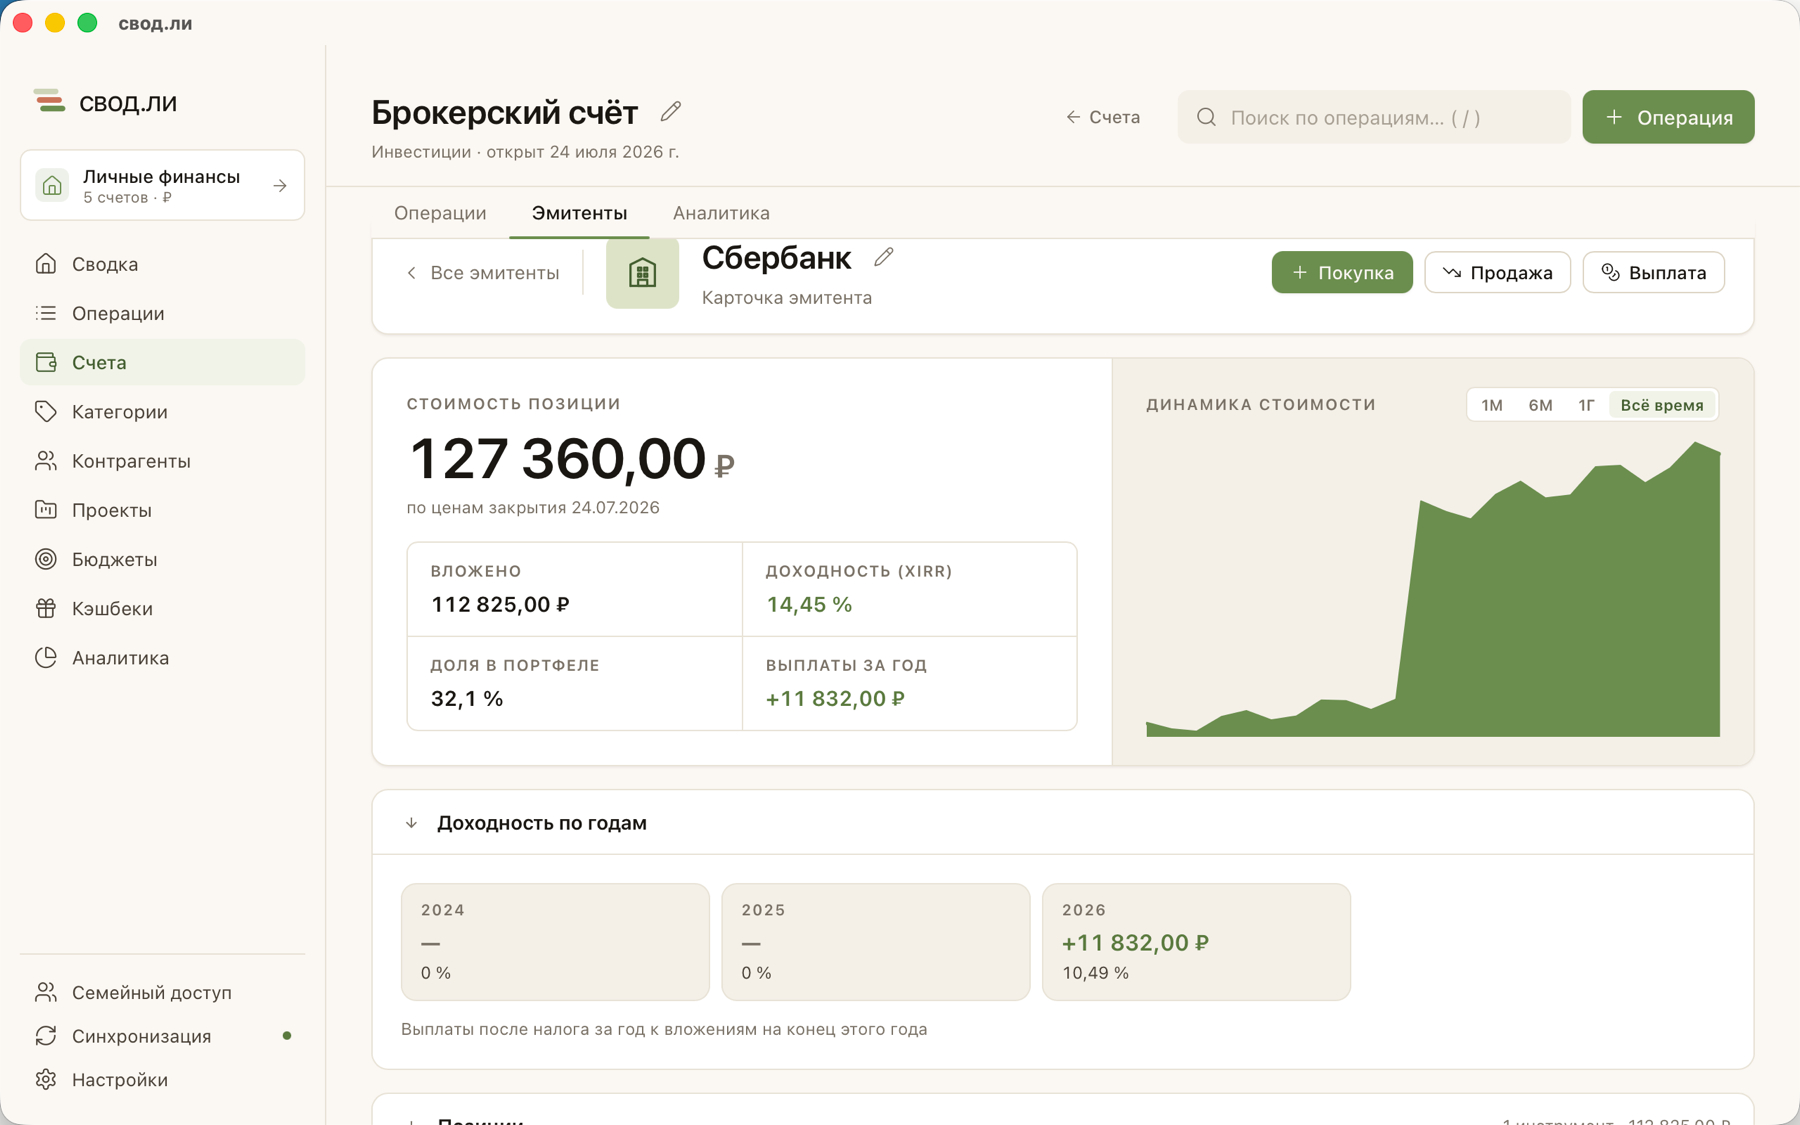Click the XIRR value 14,45 %
Screen dimensions: 1800x1125
809,604
